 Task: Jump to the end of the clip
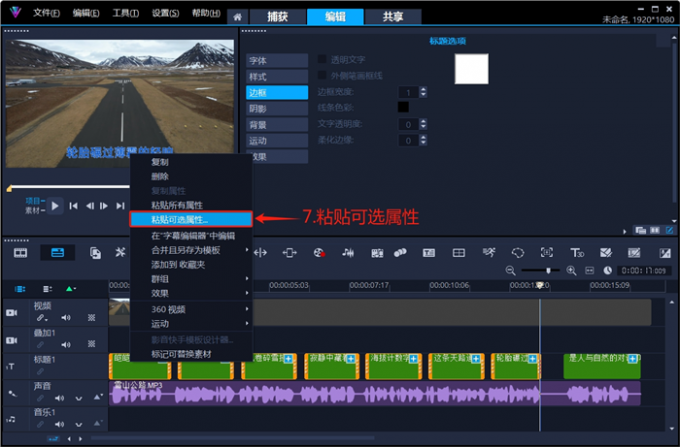[120, 206]
